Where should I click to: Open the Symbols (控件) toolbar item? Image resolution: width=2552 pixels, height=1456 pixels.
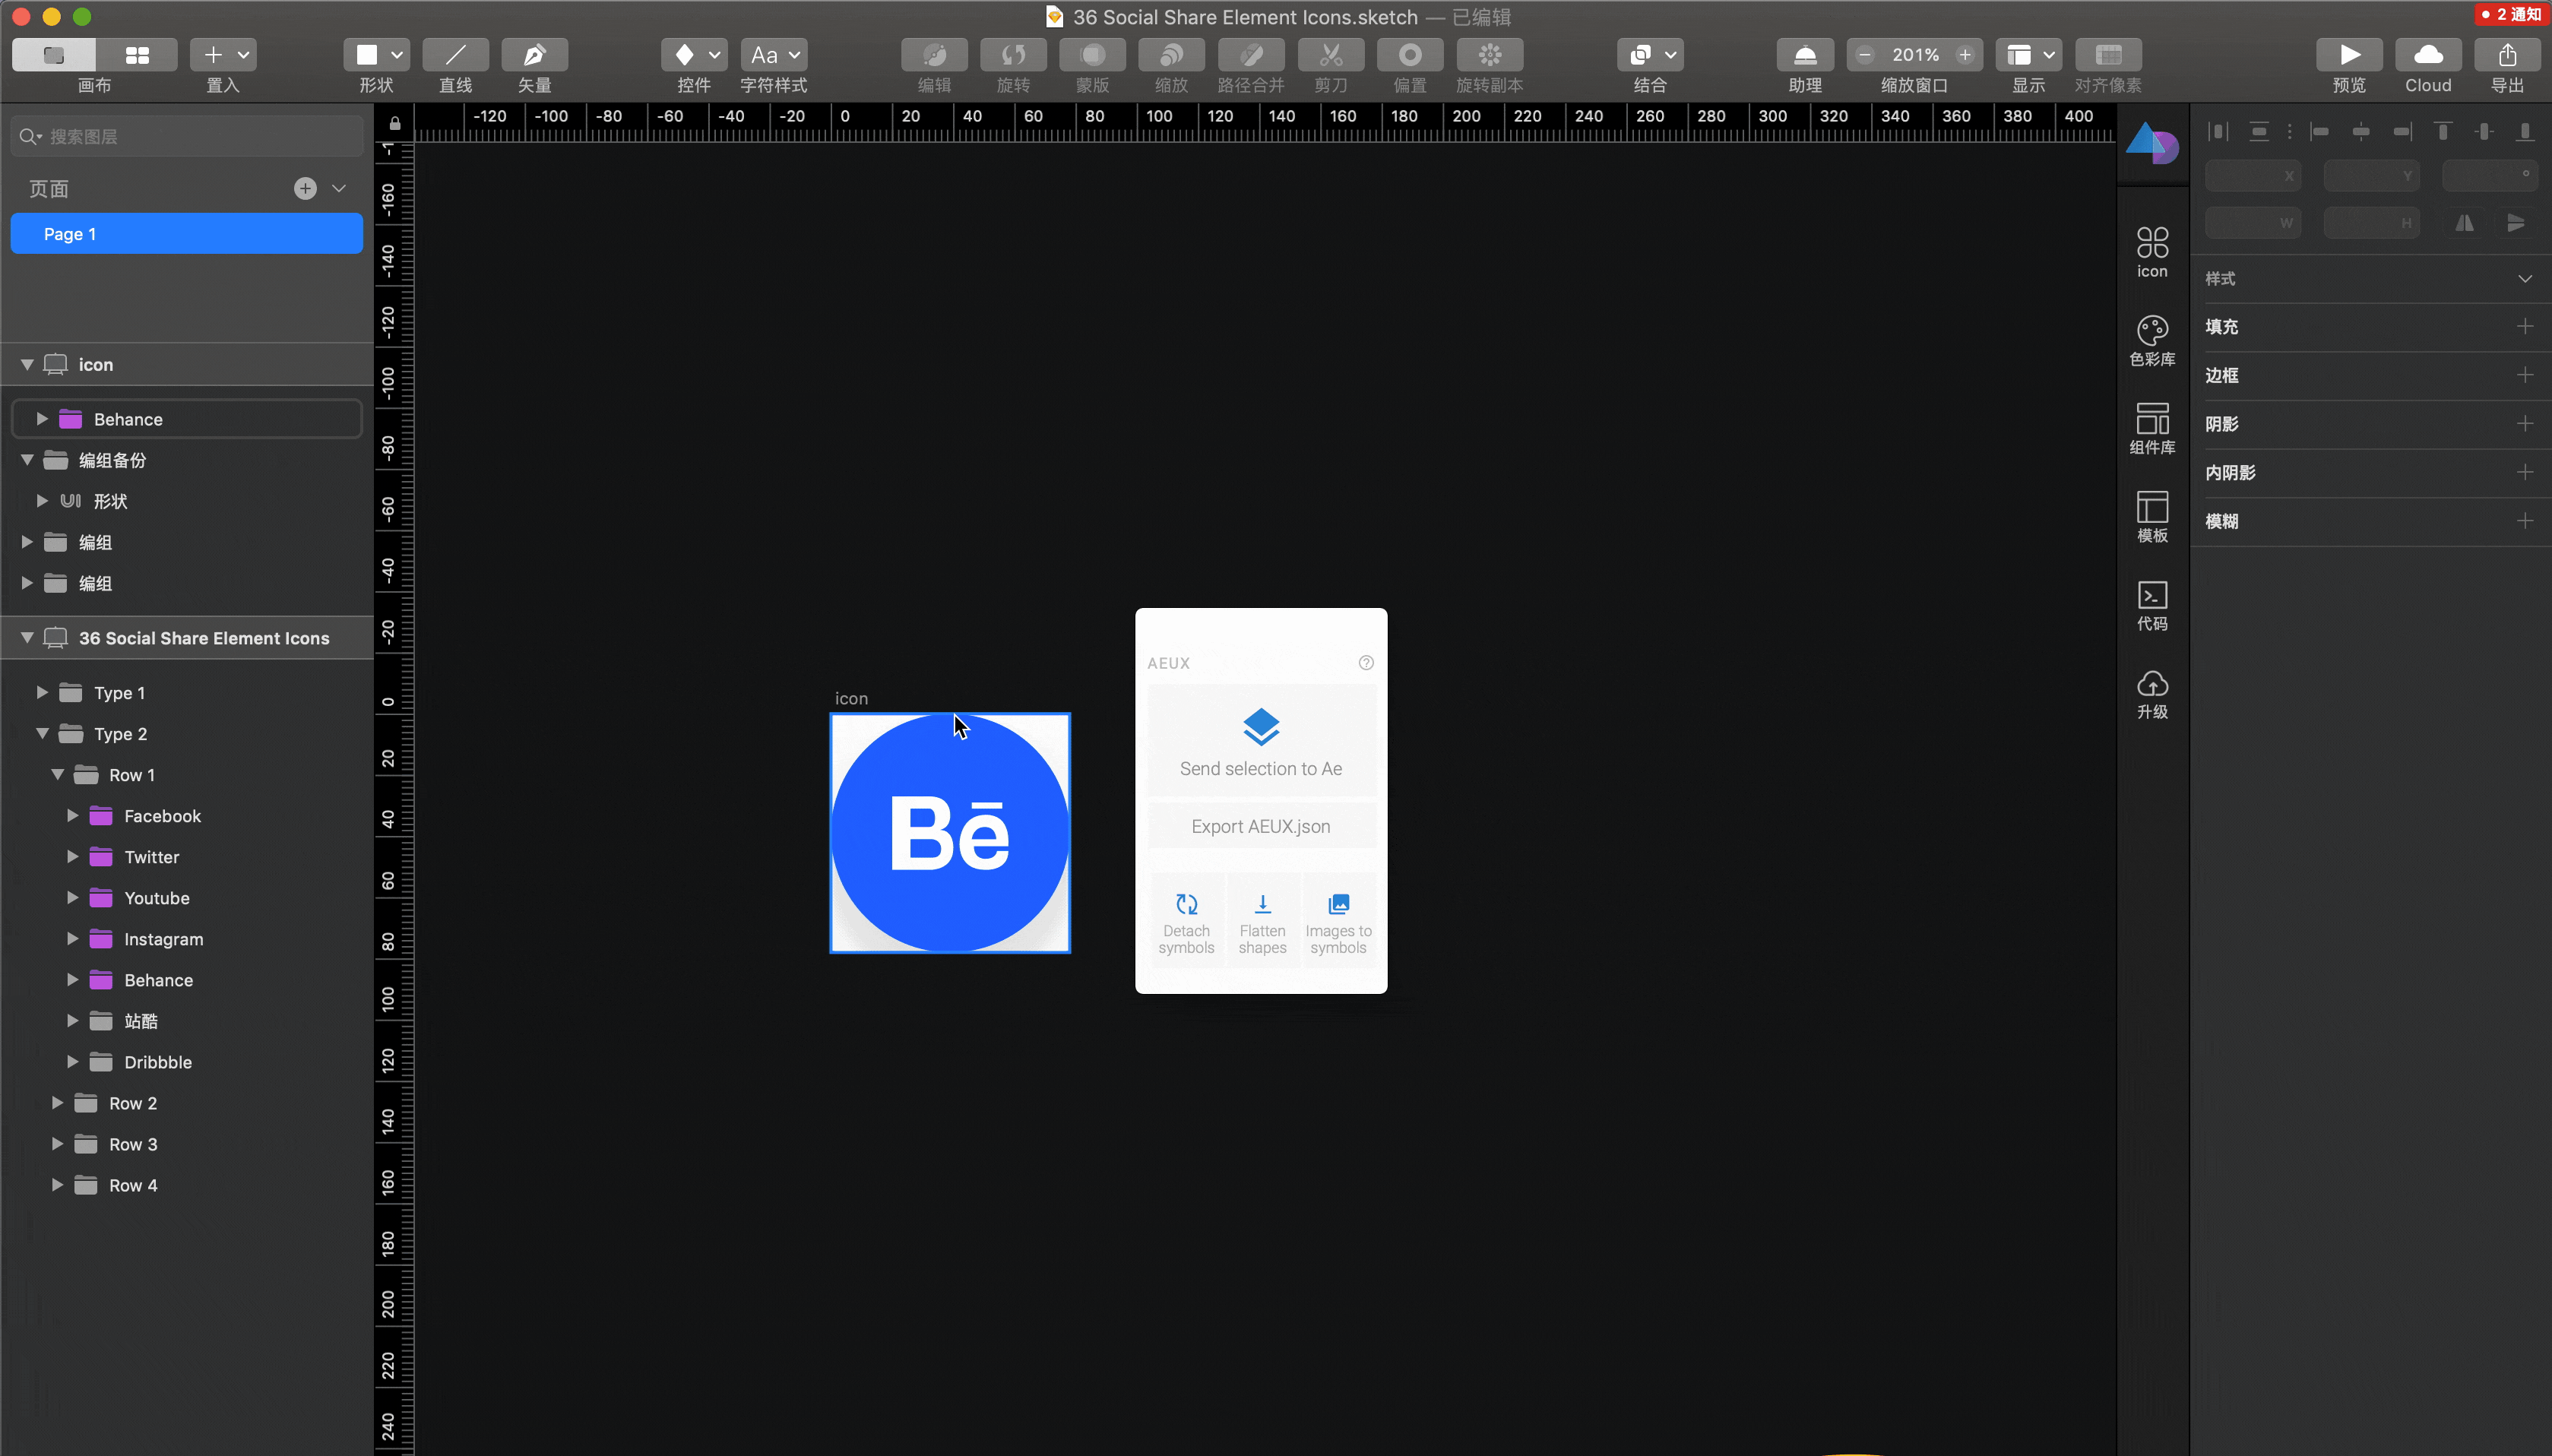point(694,55)
